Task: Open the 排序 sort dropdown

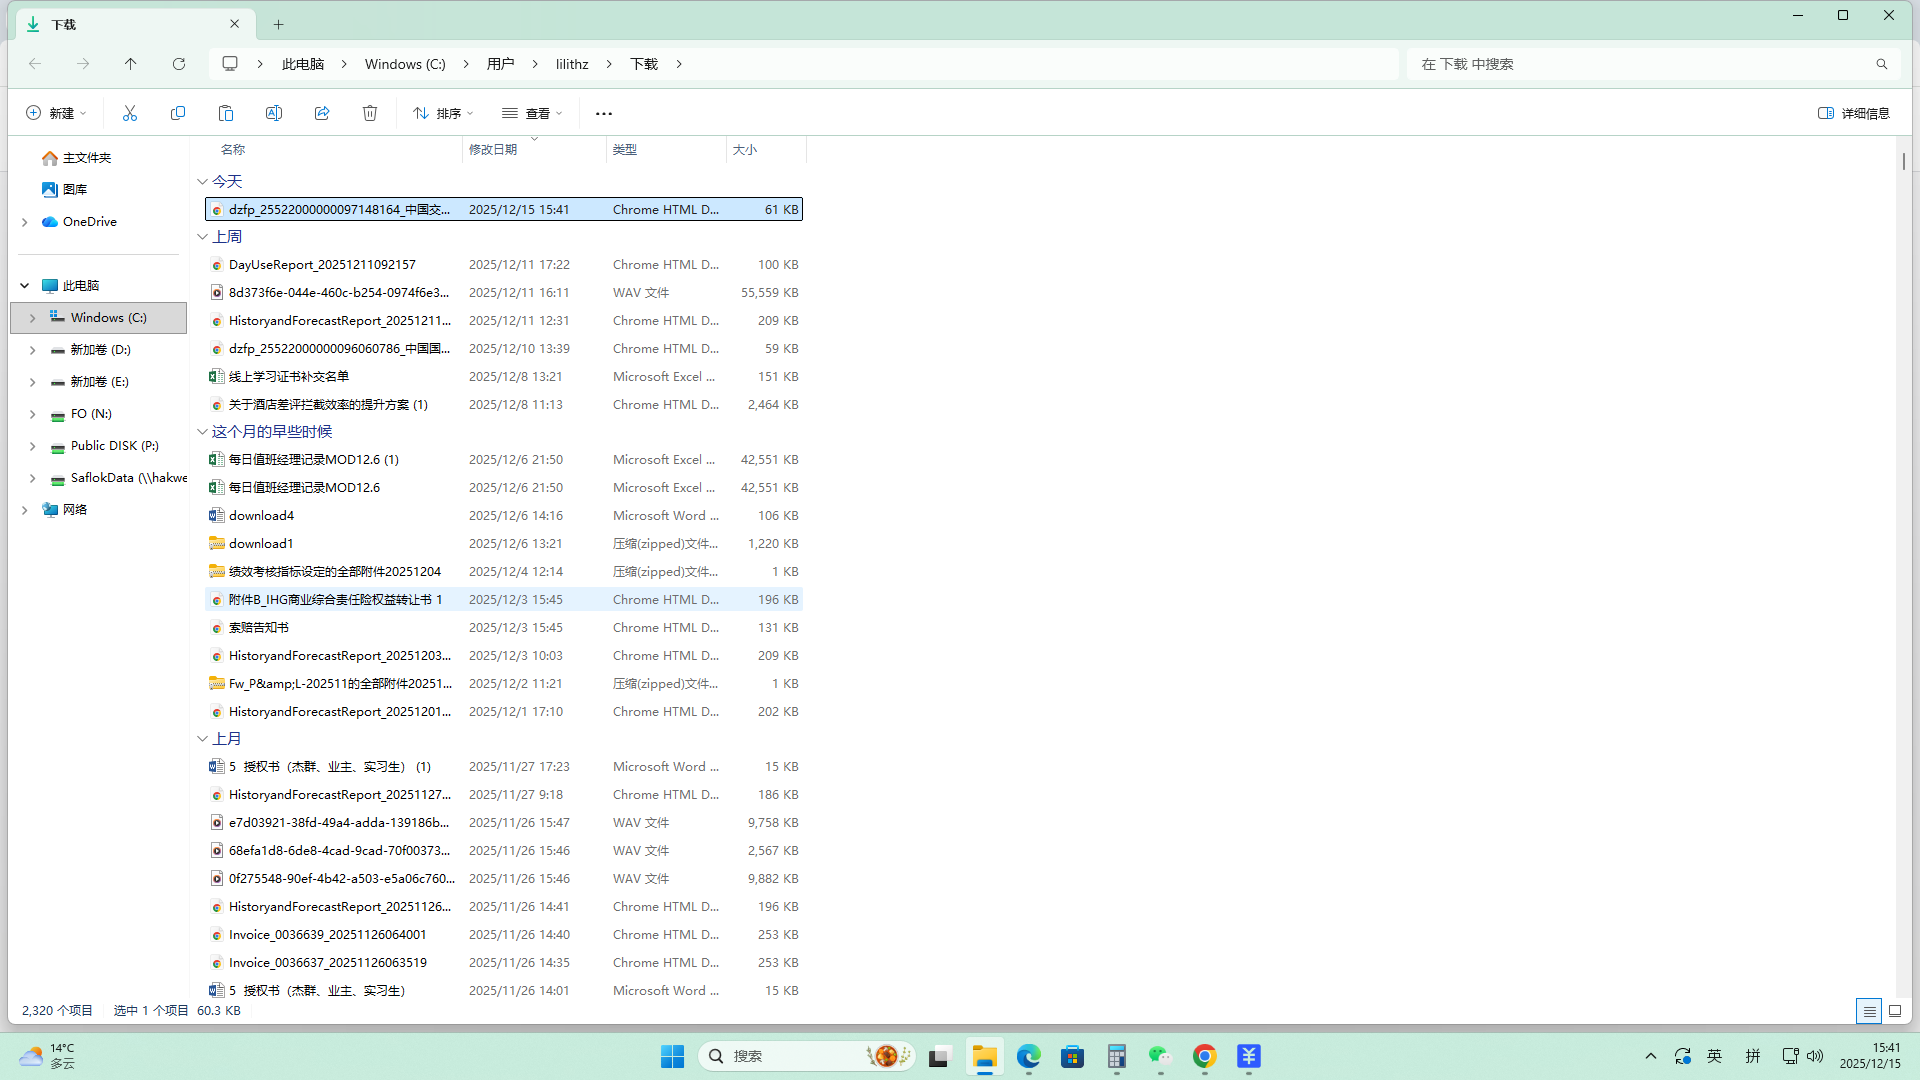Action: coord(443,113)
